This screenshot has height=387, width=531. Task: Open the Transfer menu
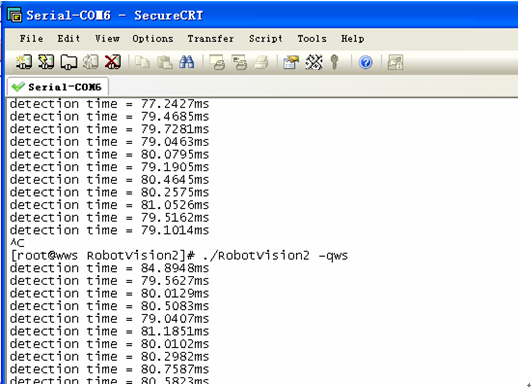[x=211, y=39]
